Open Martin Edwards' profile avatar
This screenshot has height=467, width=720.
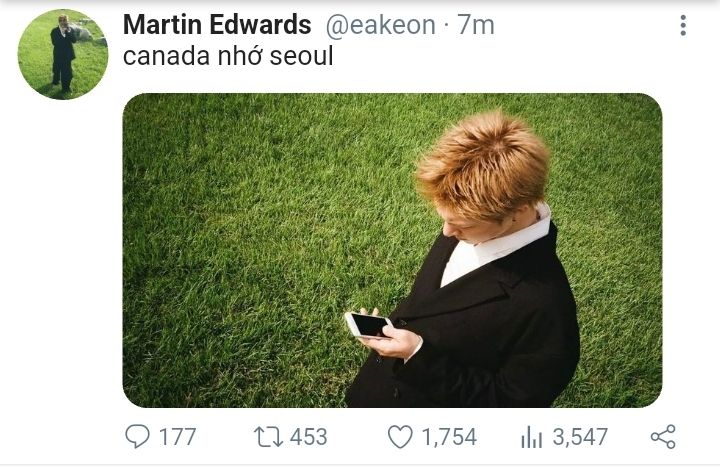click(x=63, y=54)
